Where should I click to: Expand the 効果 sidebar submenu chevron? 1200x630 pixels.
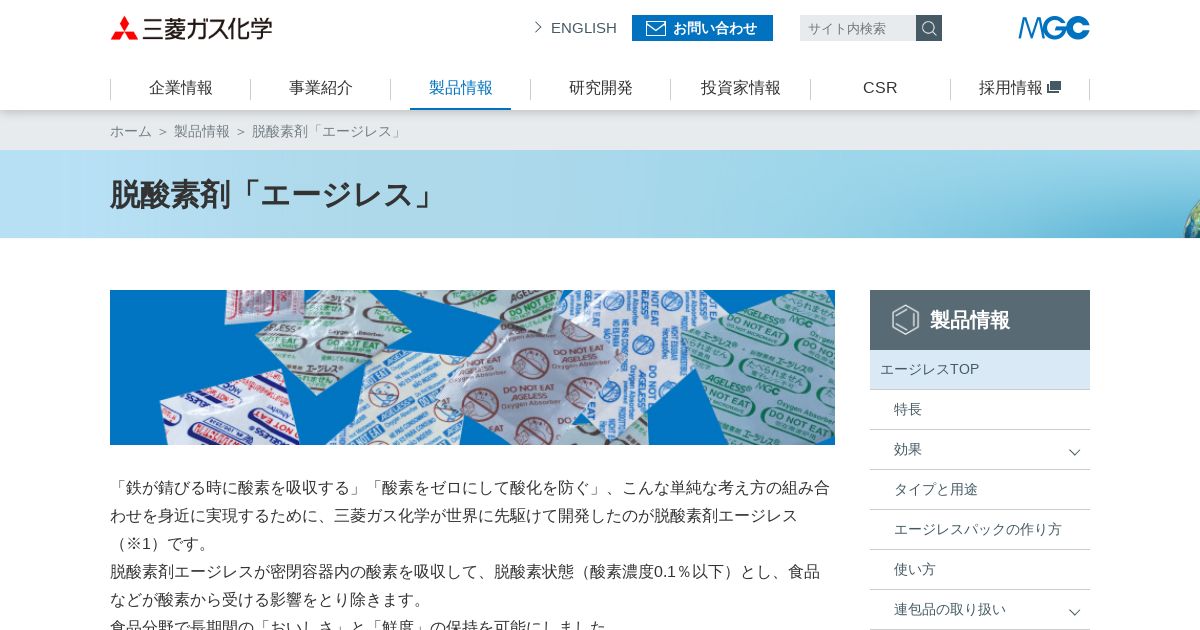1074,452
